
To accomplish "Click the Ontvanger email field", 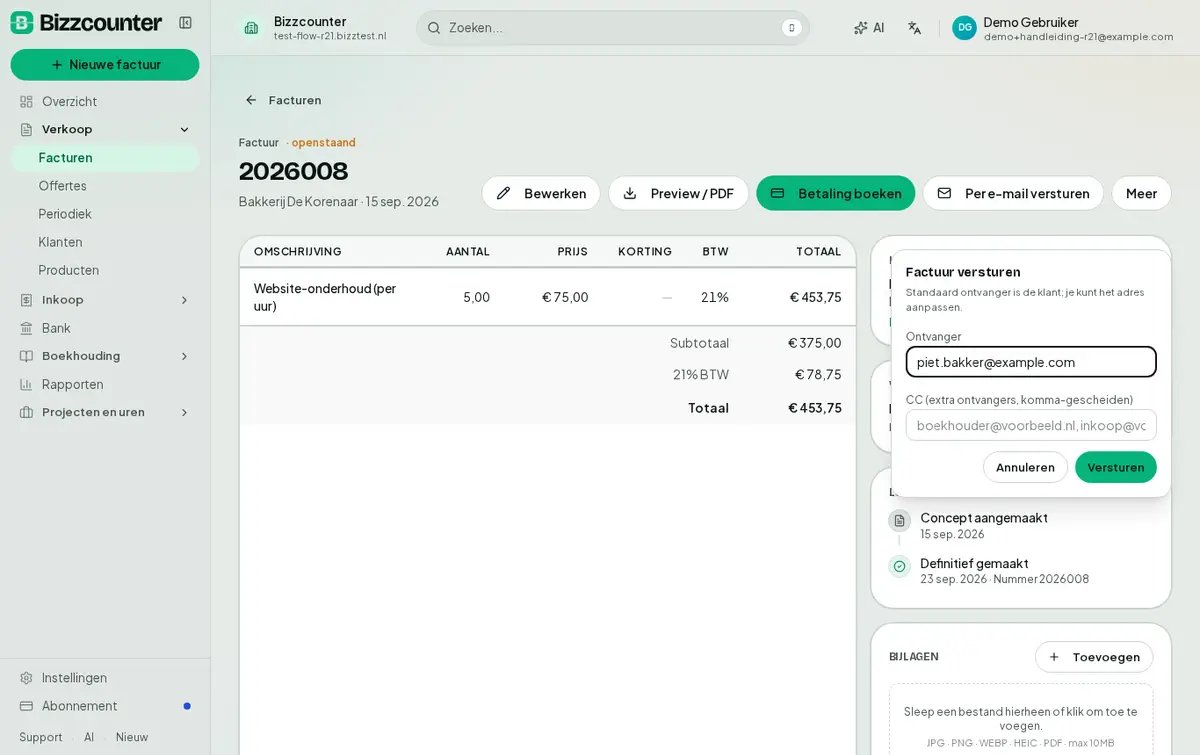I will [x=1031, y=362].
